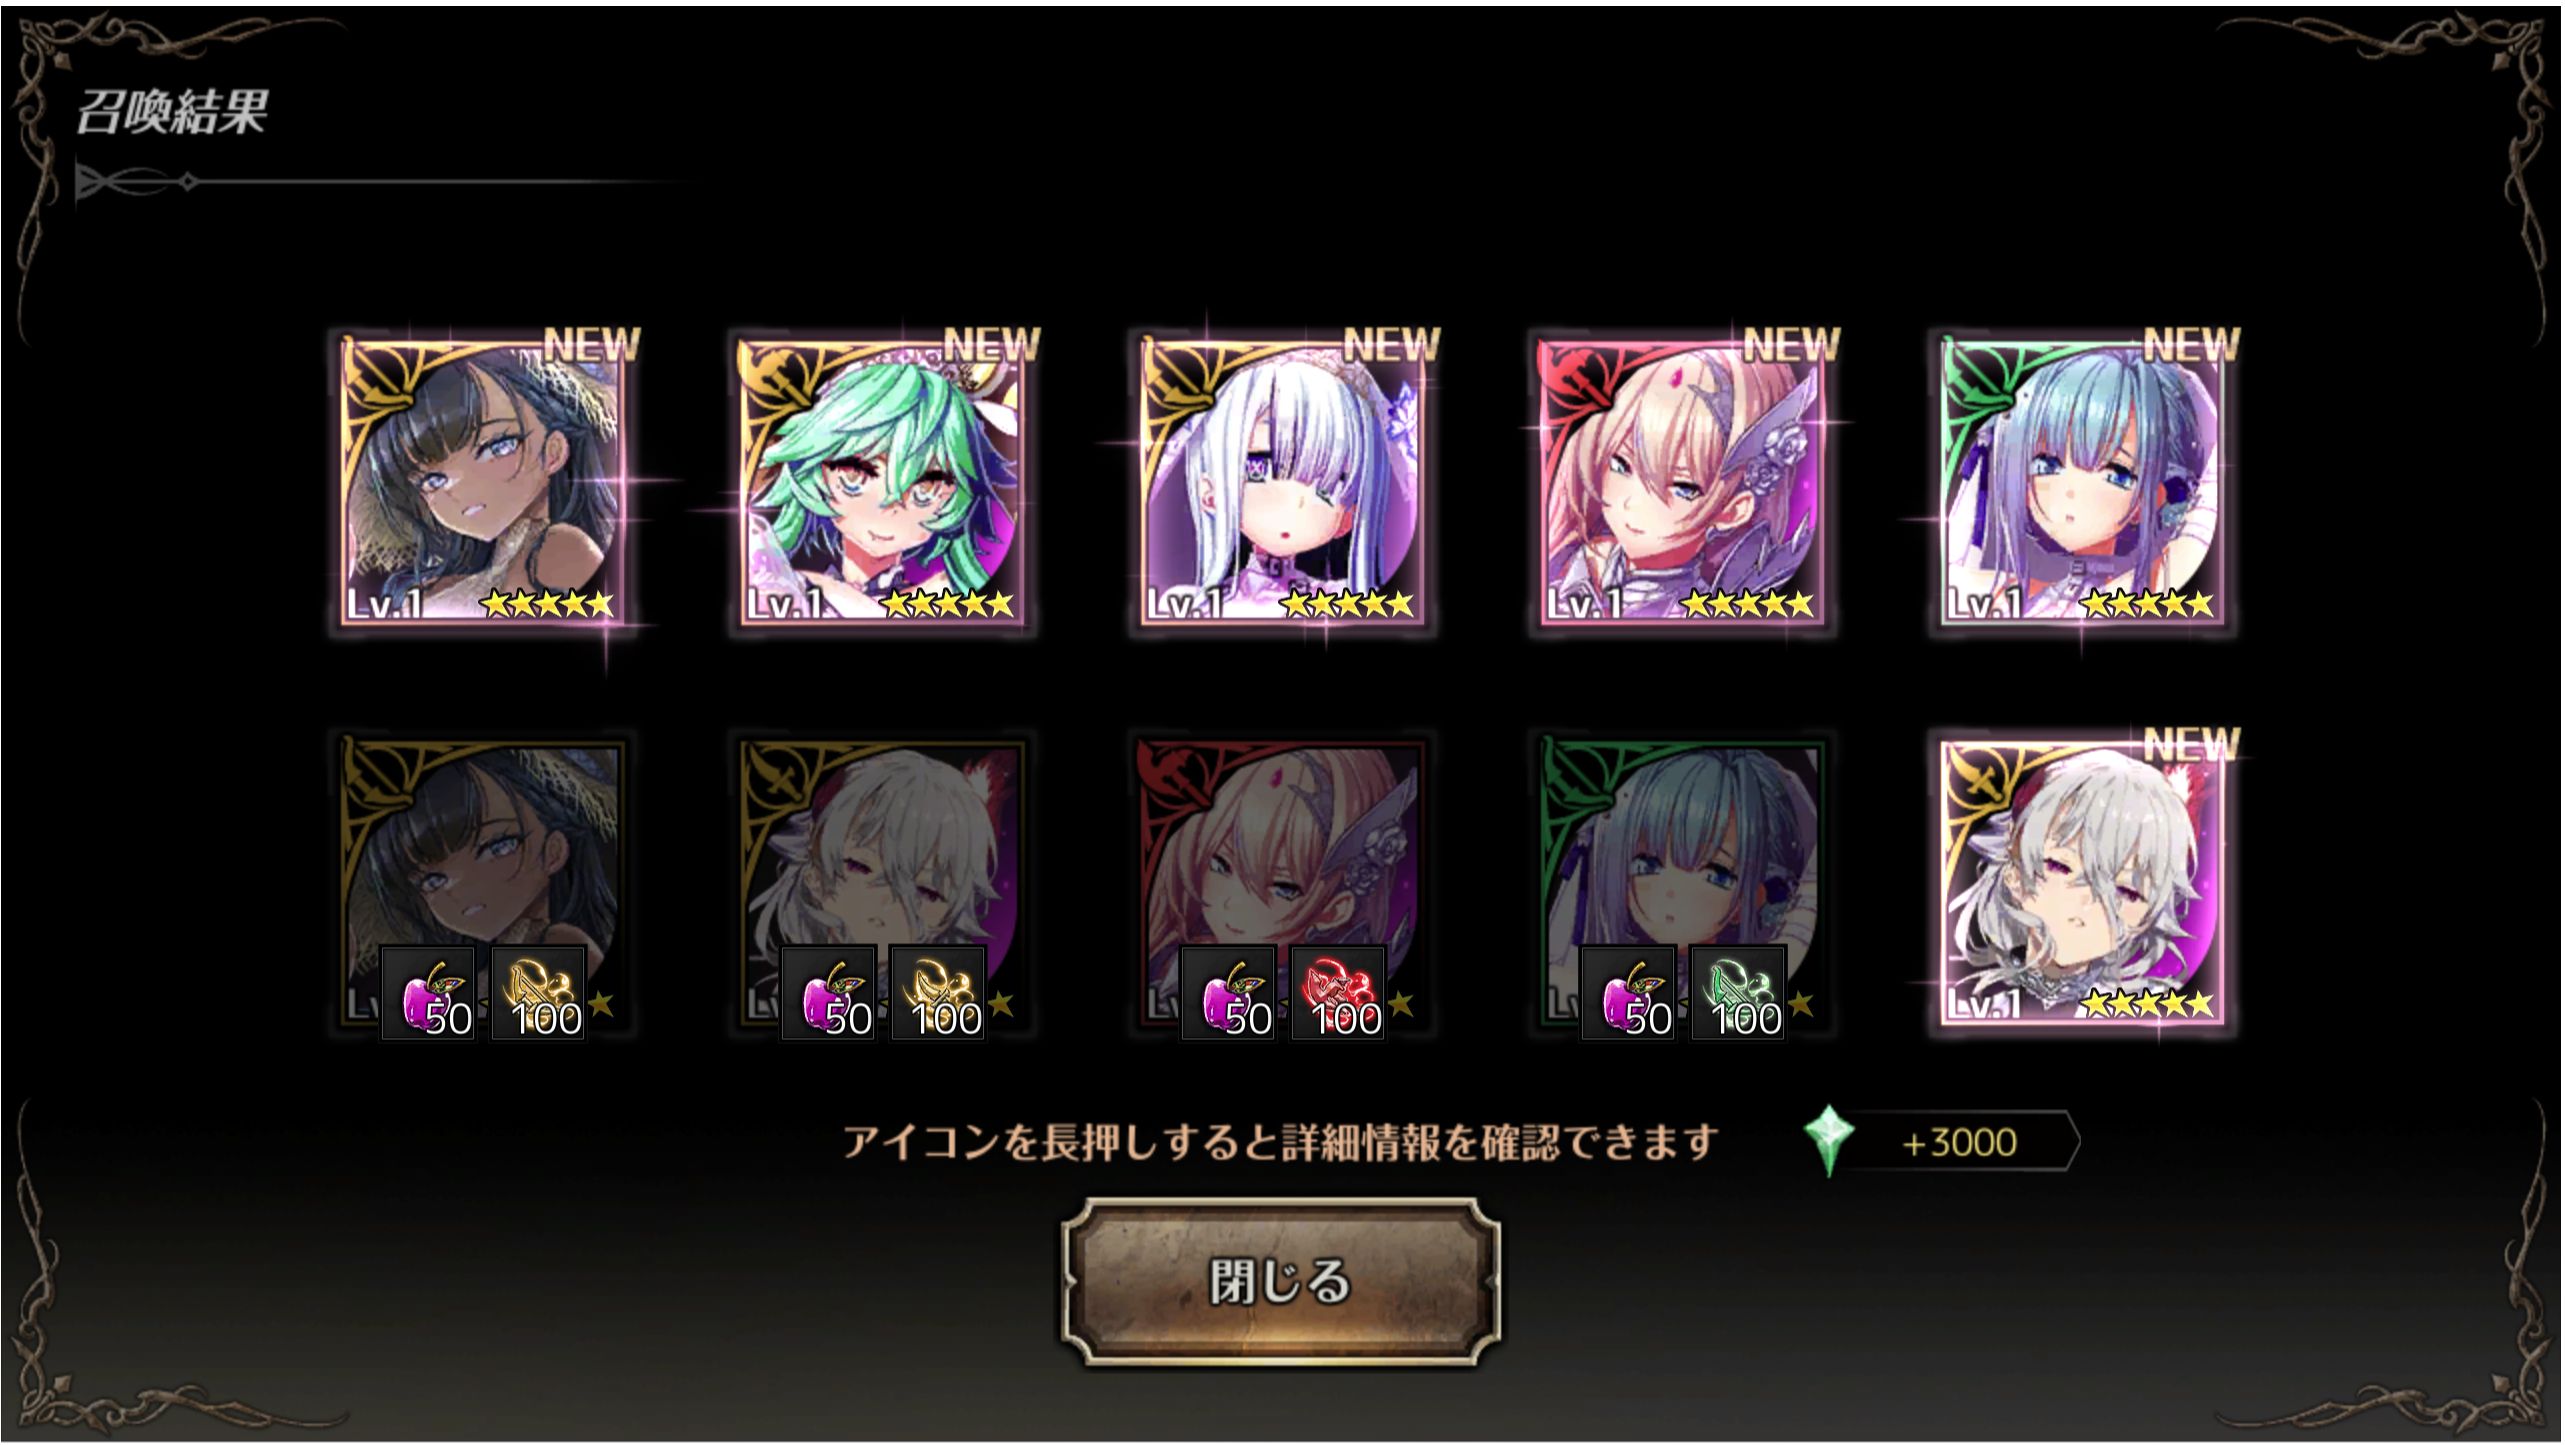Tap purple apple 50 icon on silver-haired duplicate
The width and height of the screenshot is (2565, 1445).
click(x=829, y=993)
